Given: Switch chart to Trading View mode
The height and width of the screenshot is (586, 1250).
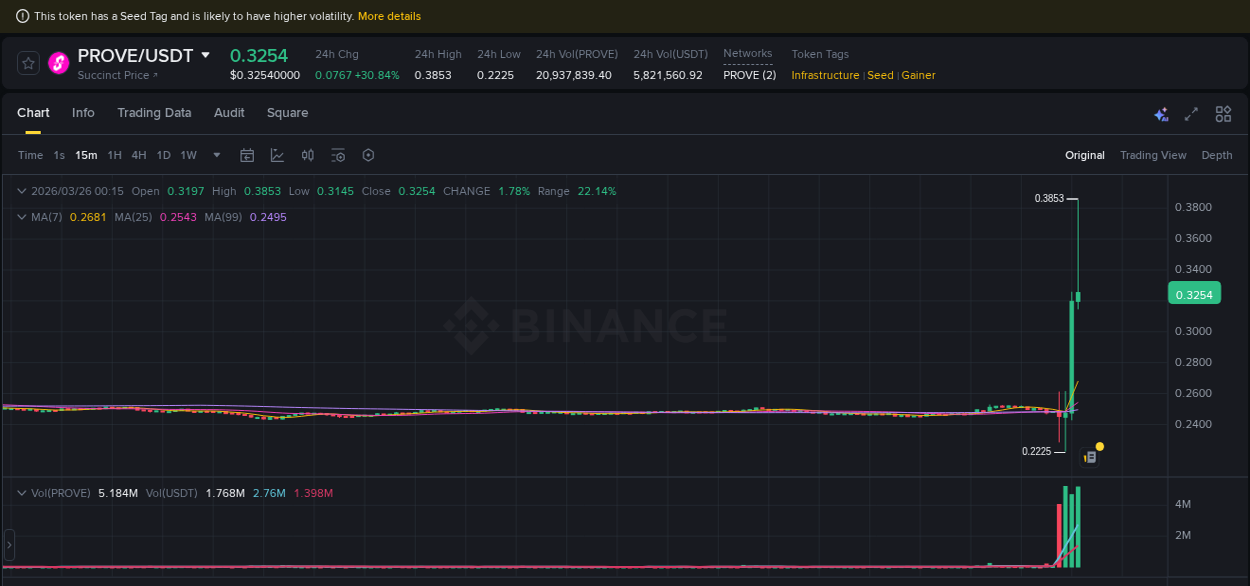Looking at the screenshot, I should coord(1153,155).
